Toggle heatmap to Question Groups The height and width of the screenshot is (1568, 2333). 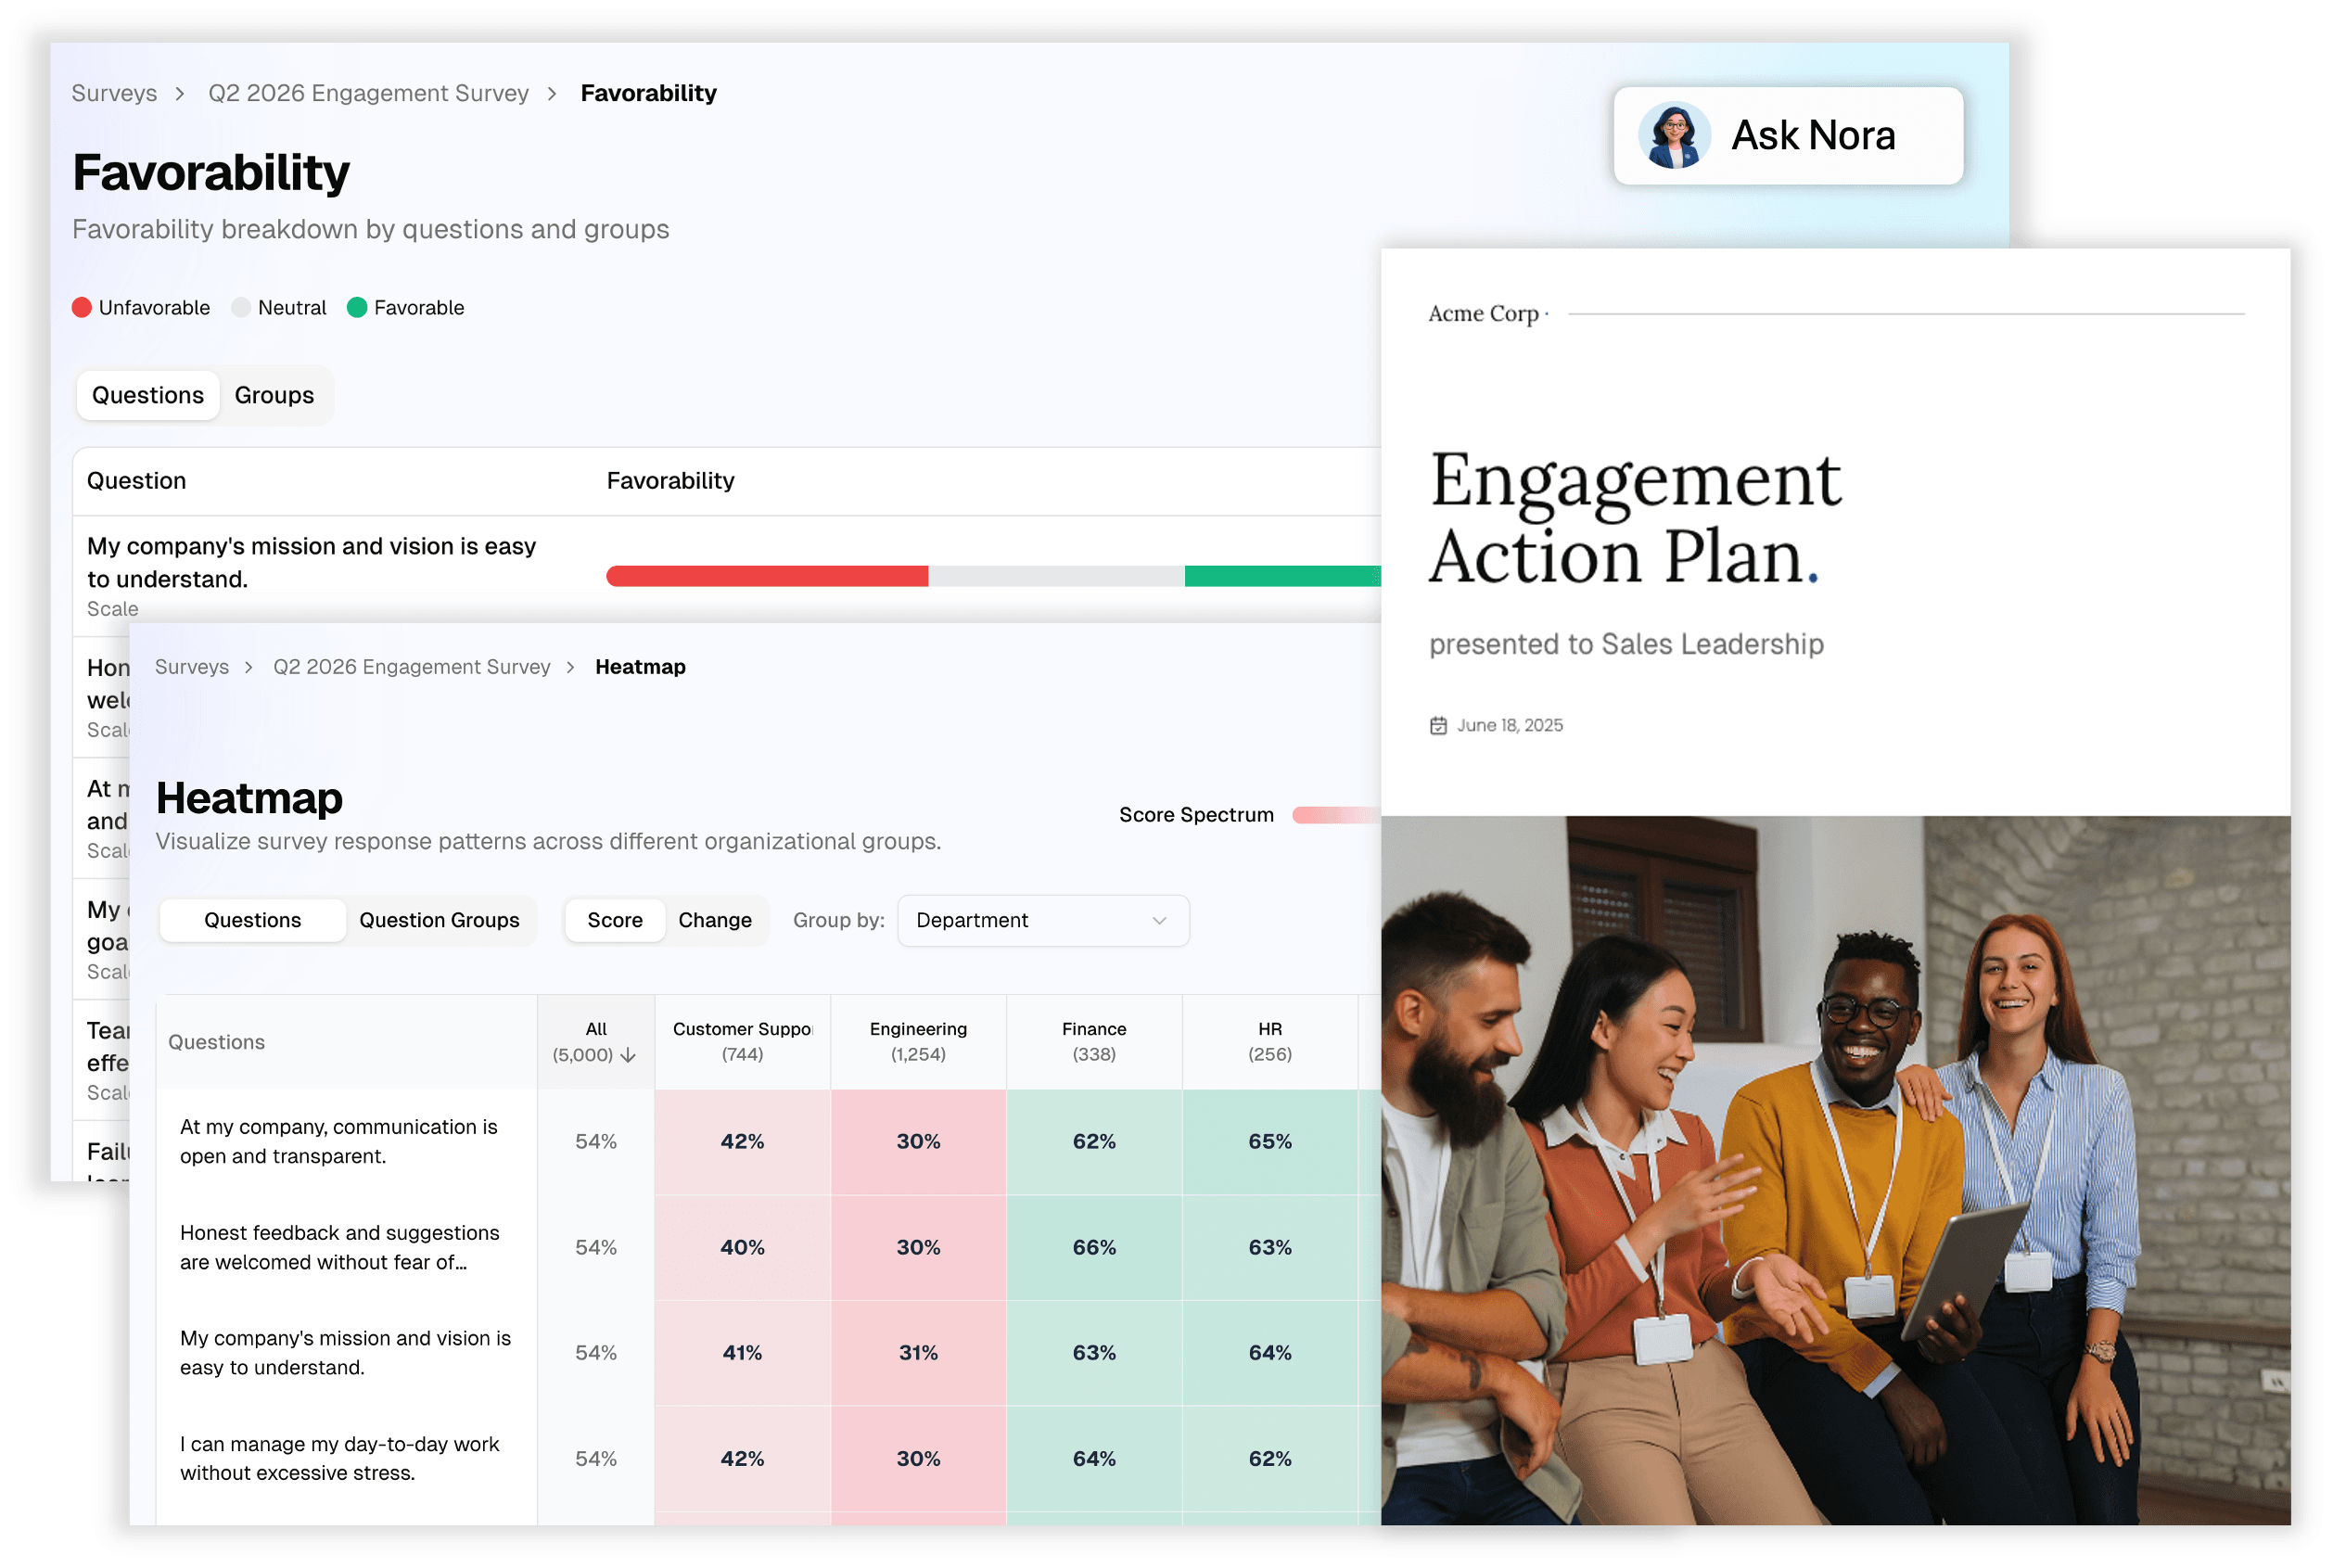pos(439,920)
